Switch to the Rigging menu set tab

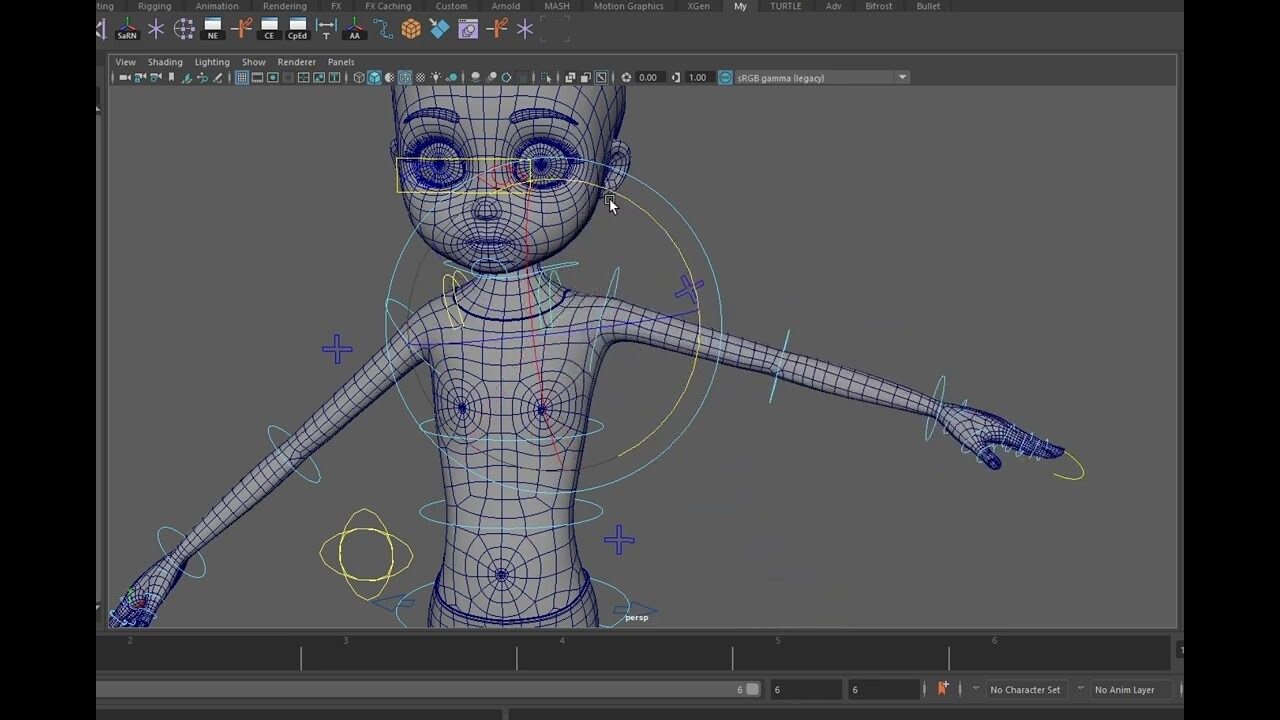pos(154,6)
